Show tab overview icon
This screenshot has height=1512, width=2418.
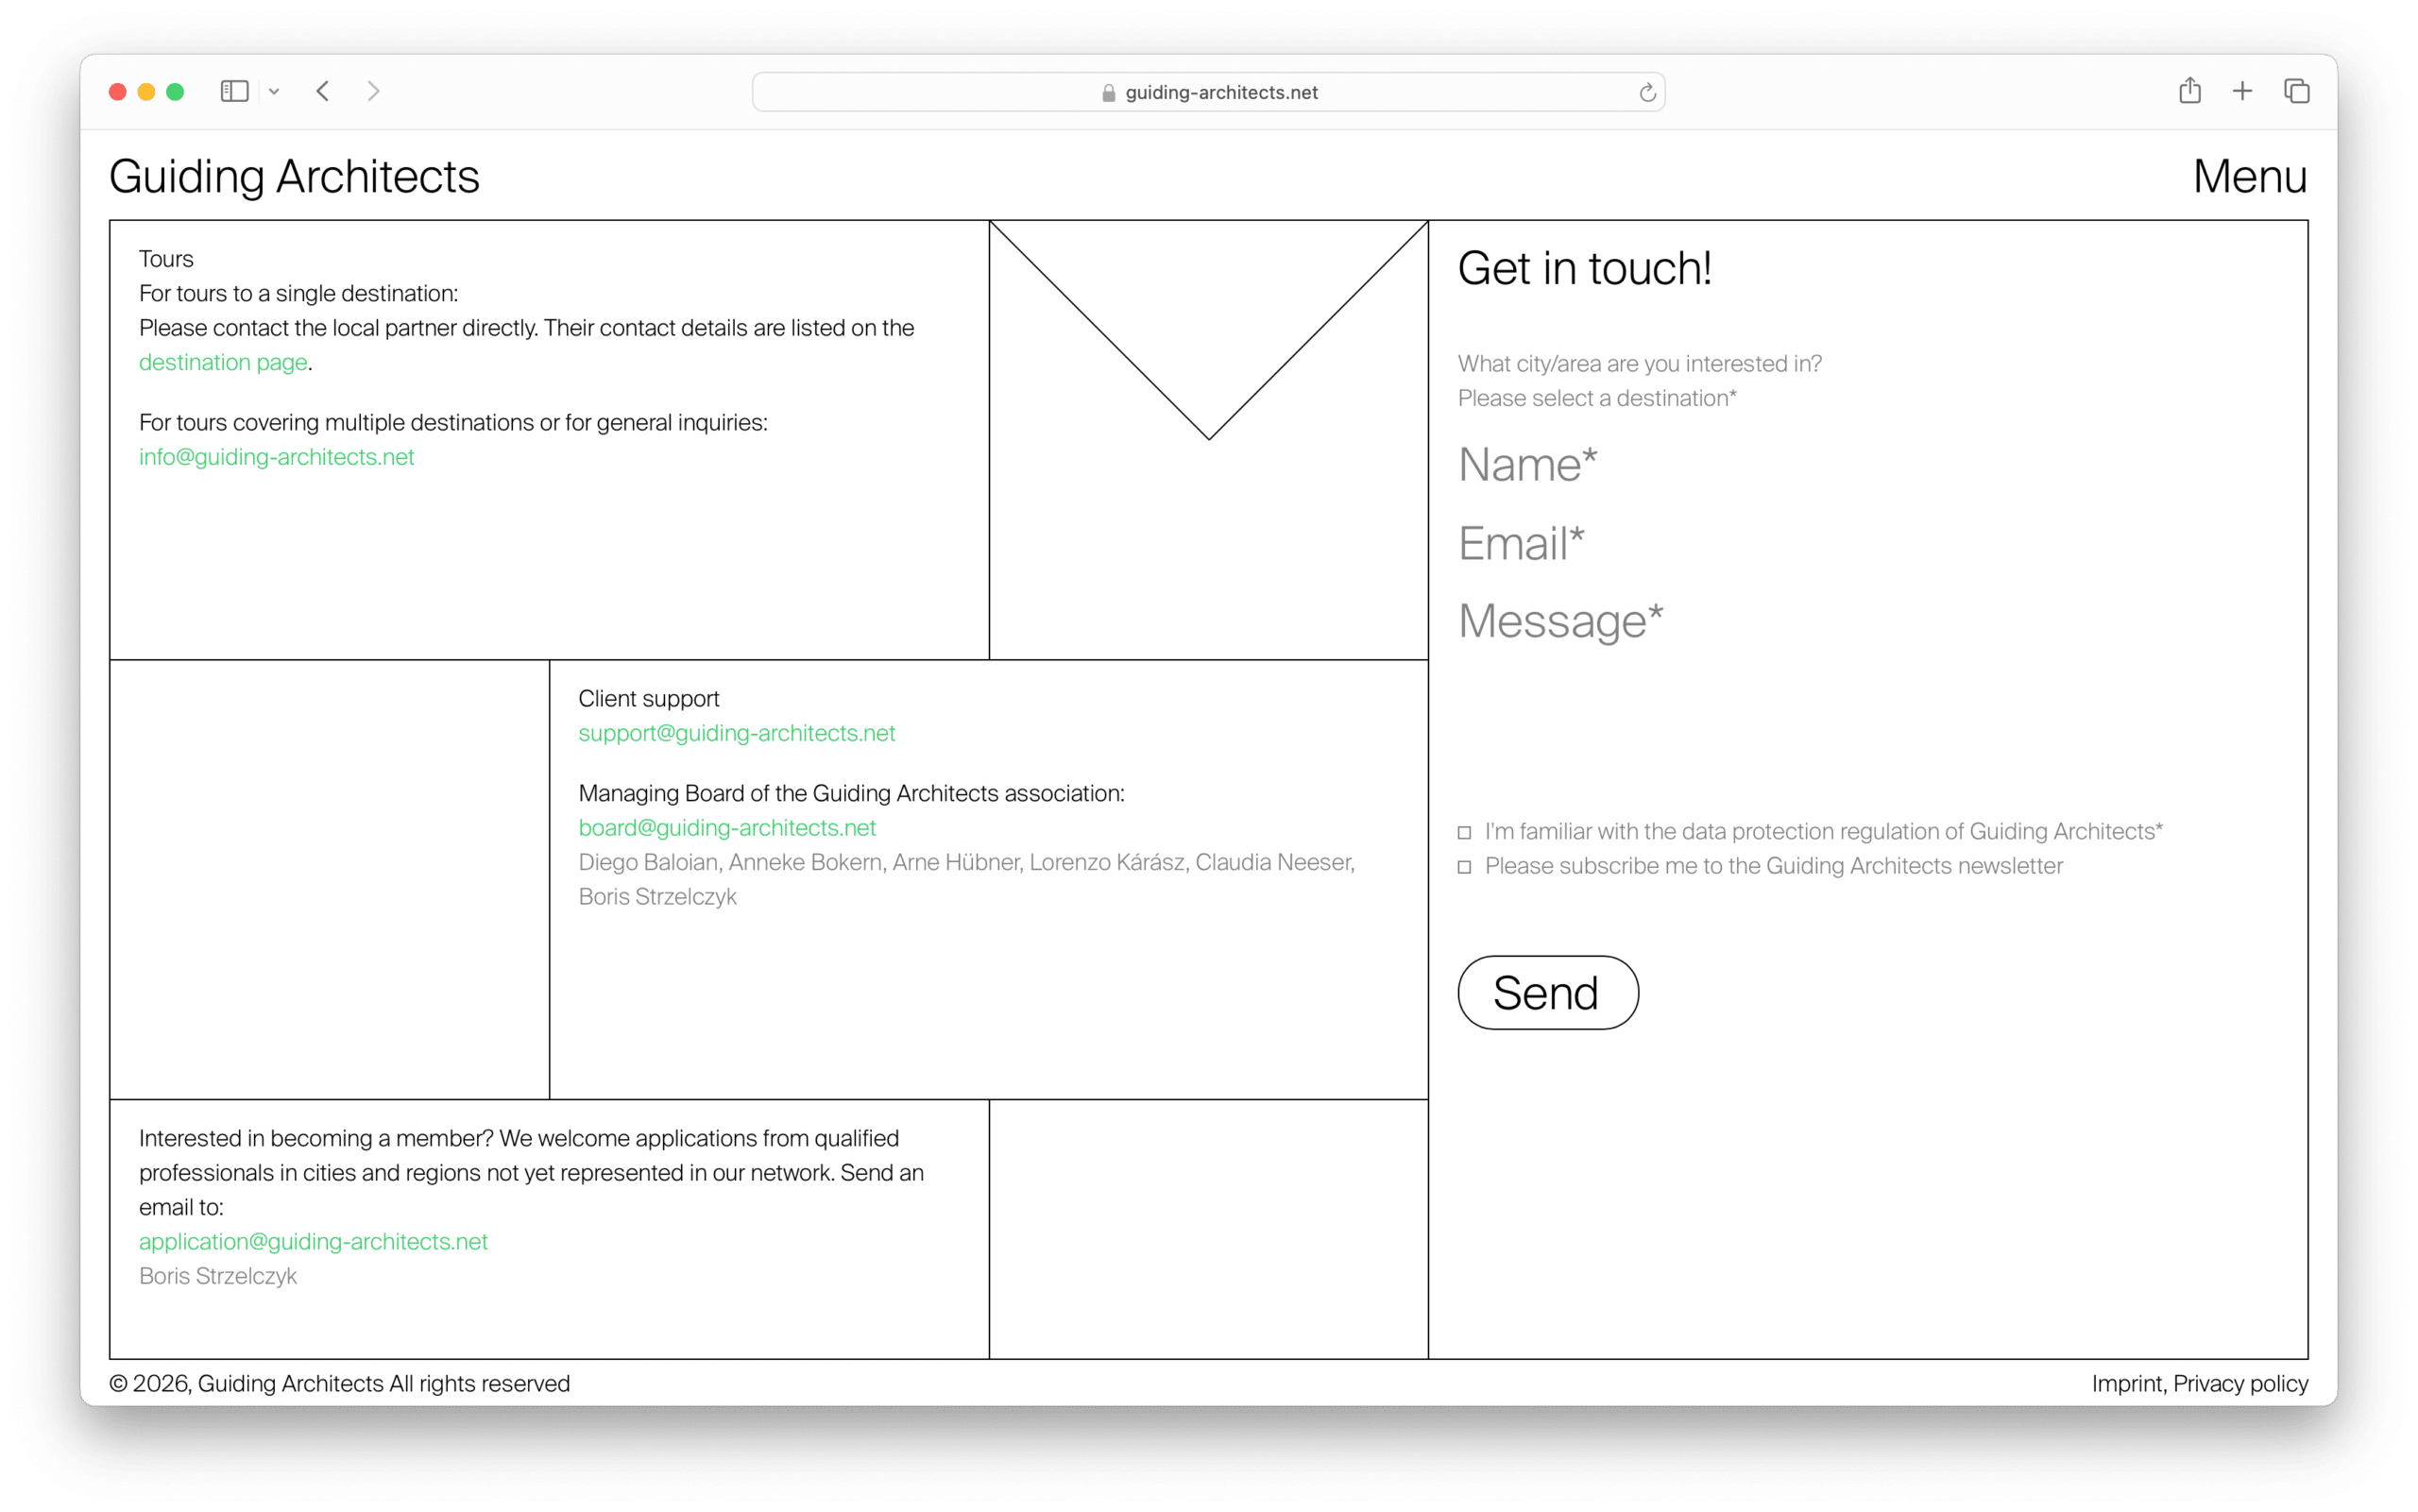tap(2296, 91)
